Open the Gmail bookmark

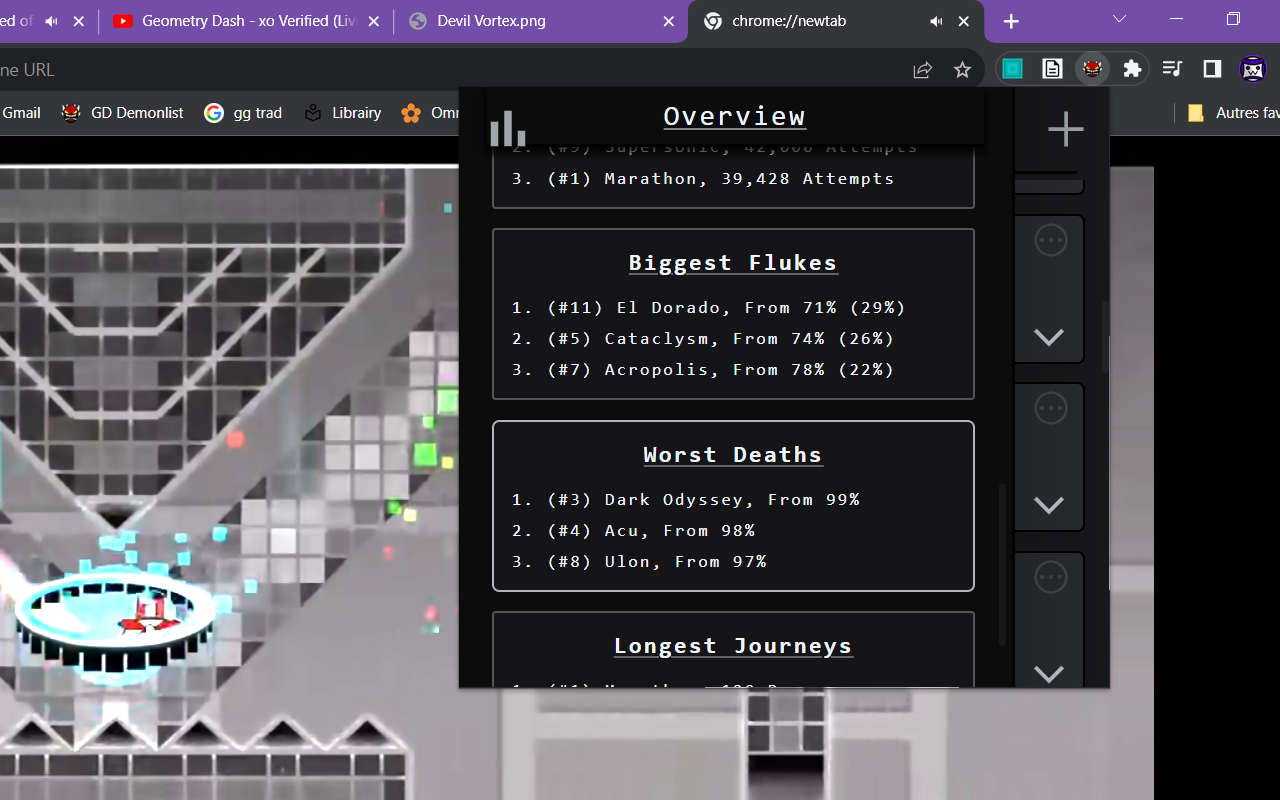pos(21,113)
